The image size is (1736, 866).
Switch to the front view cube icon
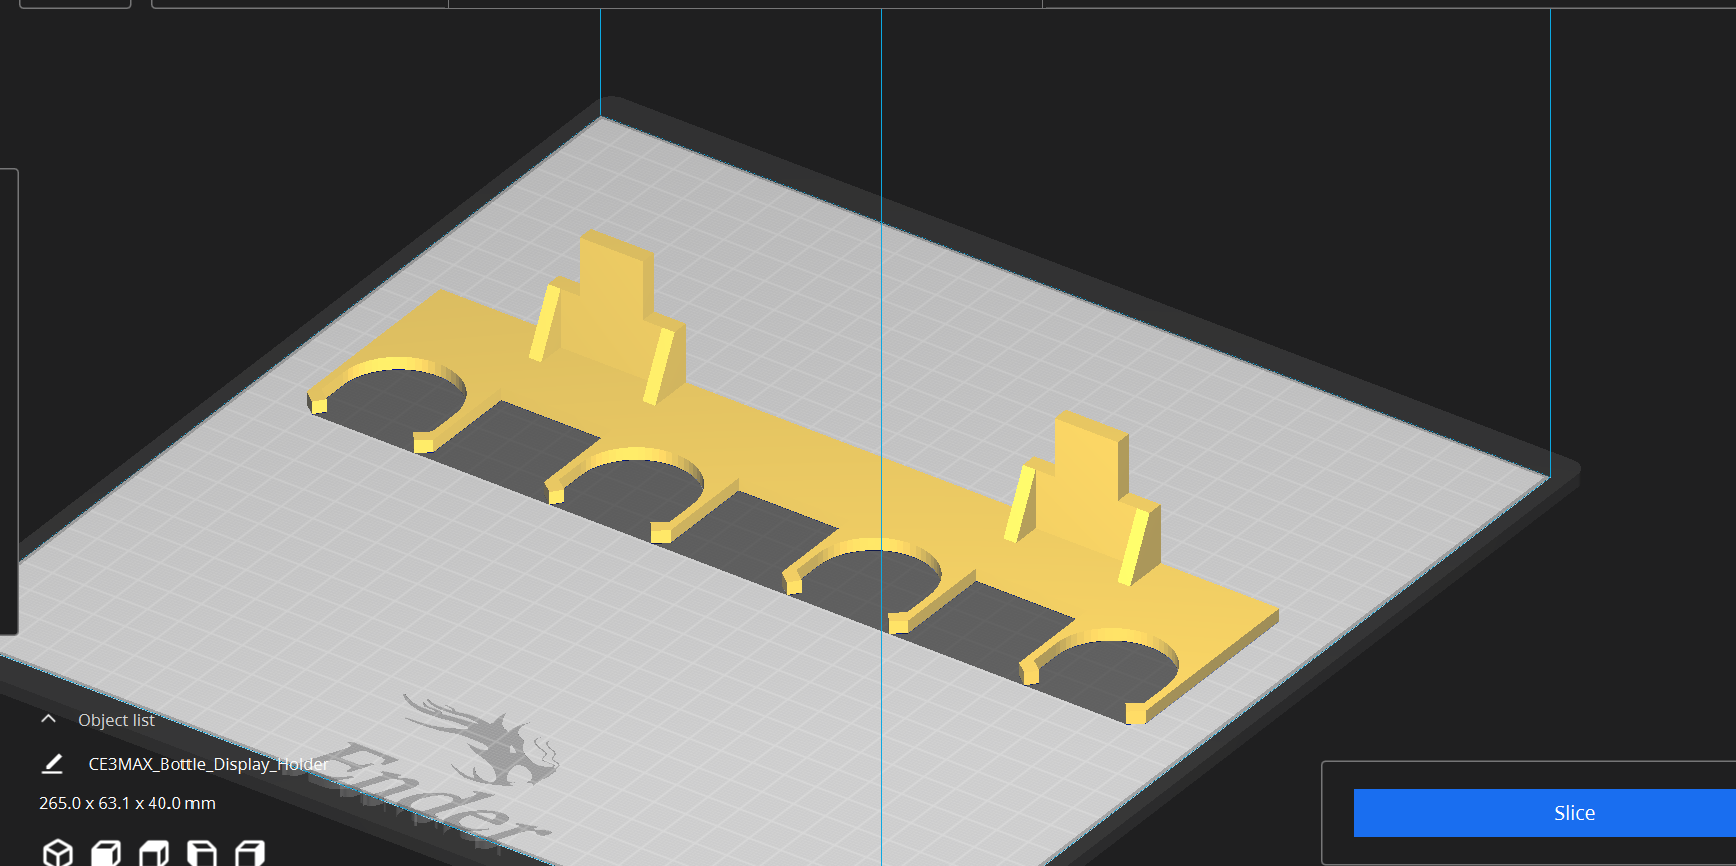tap(106, 852)
